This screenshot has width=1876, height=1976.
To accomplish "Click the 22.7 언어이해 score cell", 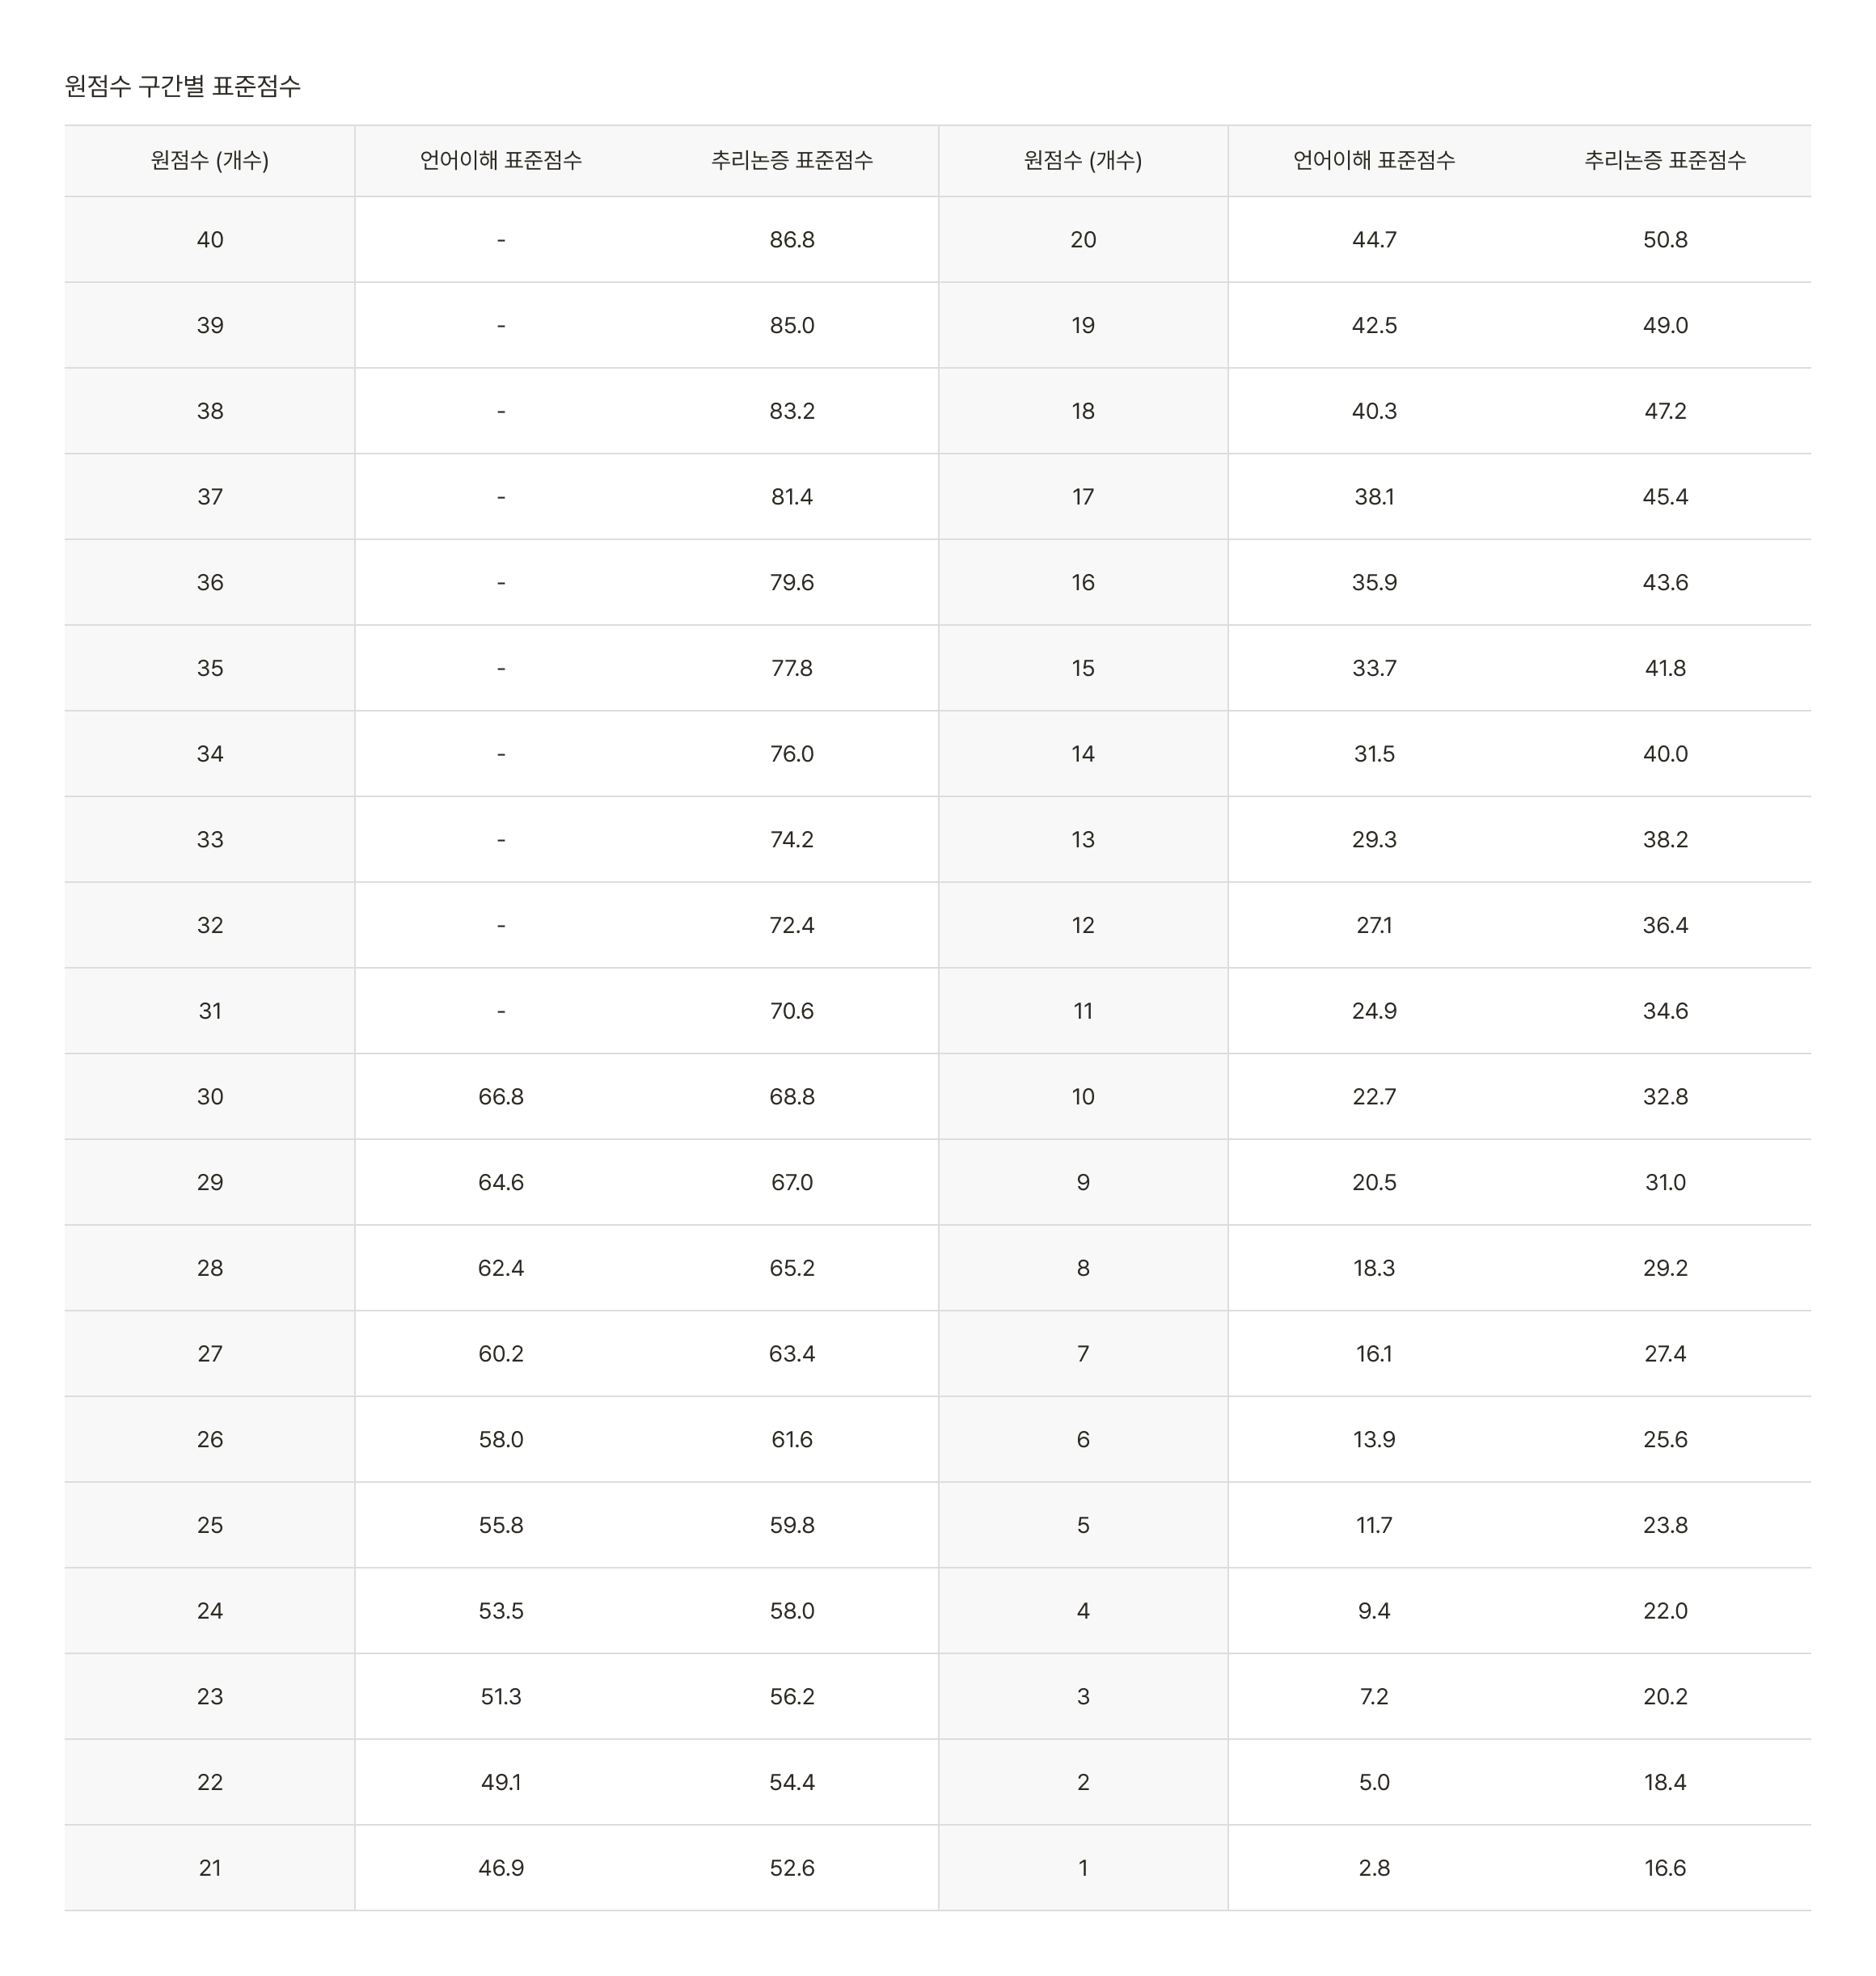I will coord(1374,1097).
